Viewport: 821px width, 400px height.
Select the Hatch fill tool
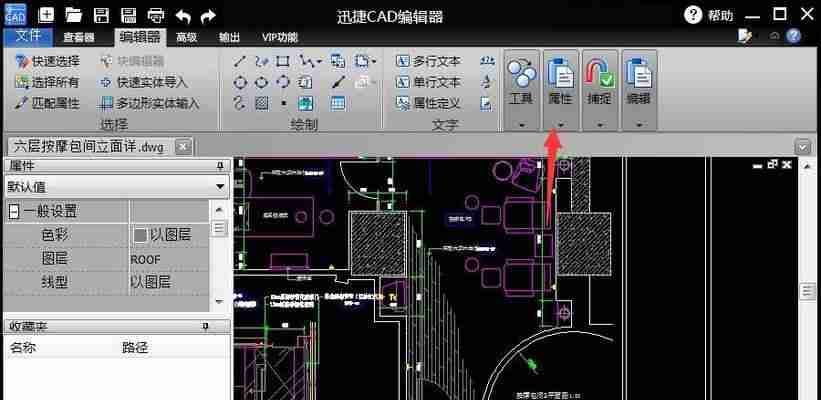[x=261, y=103]
